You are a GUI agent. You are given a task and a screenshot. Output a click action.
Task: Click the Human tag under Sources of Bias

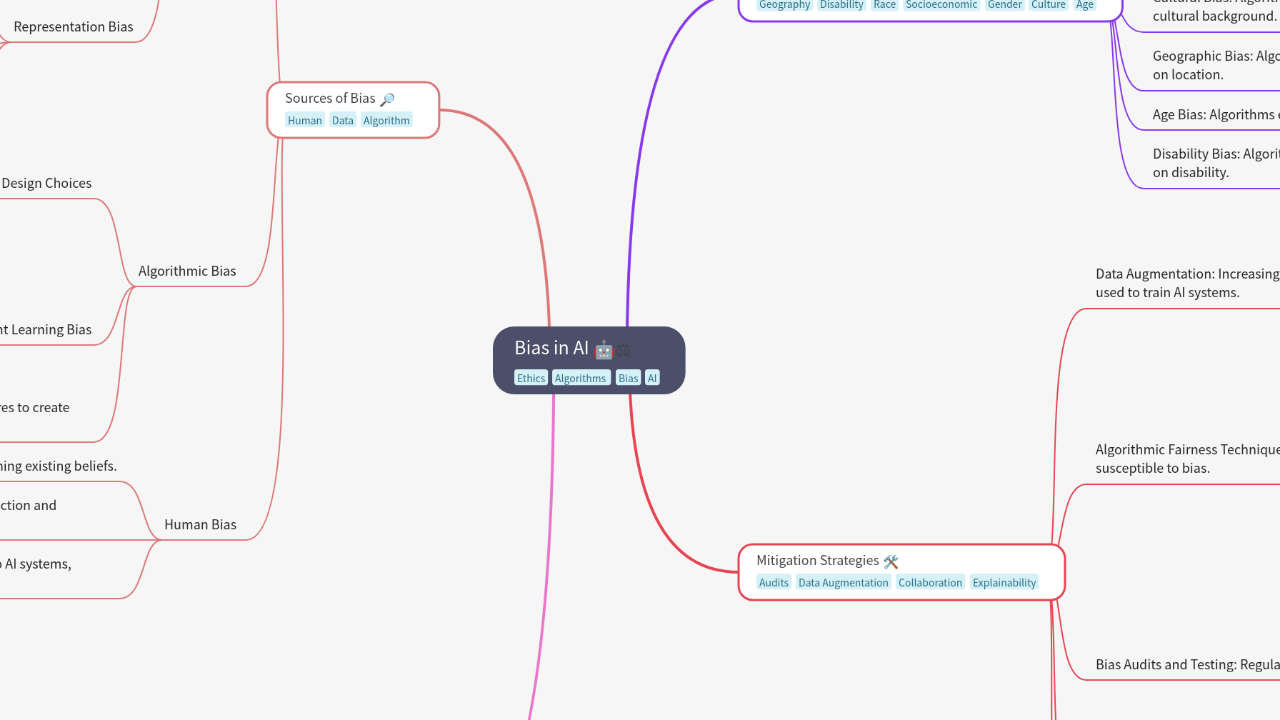[305, 120]
